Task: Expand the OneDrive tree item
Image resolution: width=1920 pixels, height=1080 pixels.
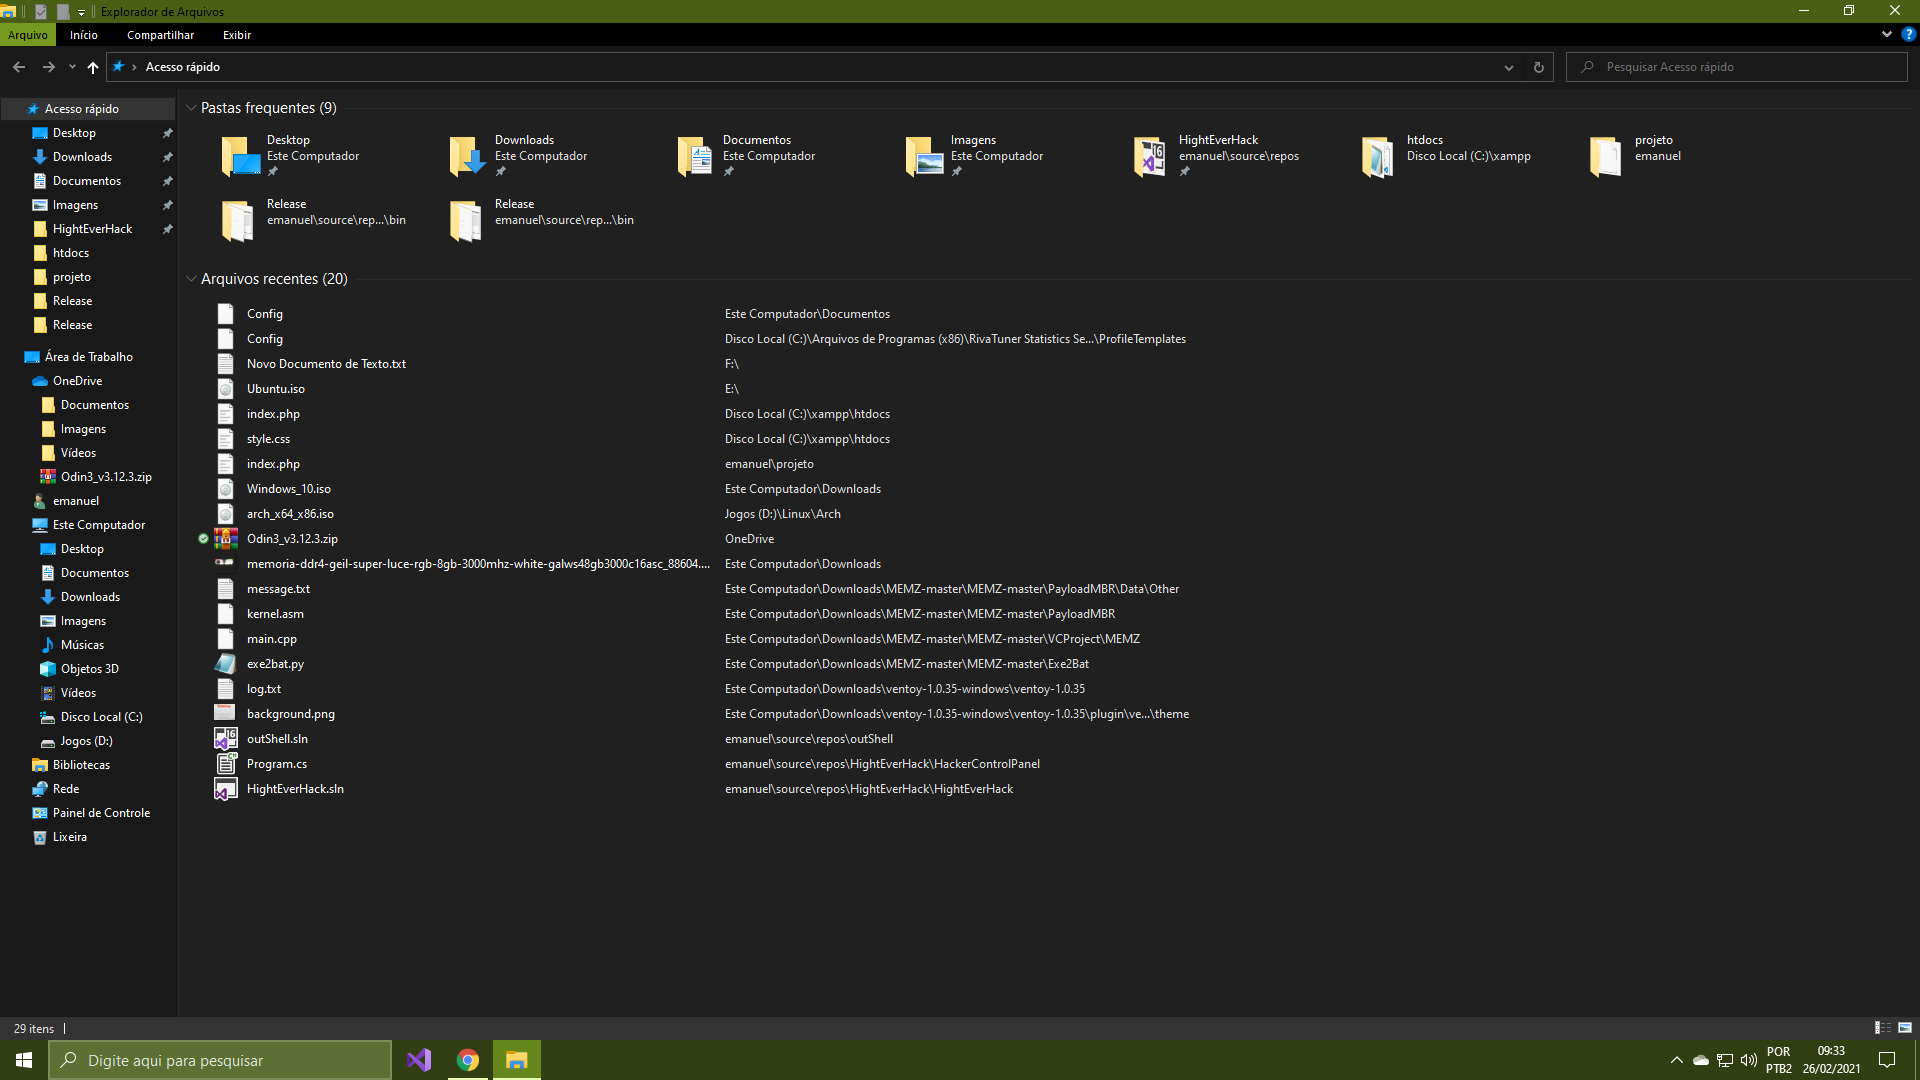Action: click(x=13, y=380)
